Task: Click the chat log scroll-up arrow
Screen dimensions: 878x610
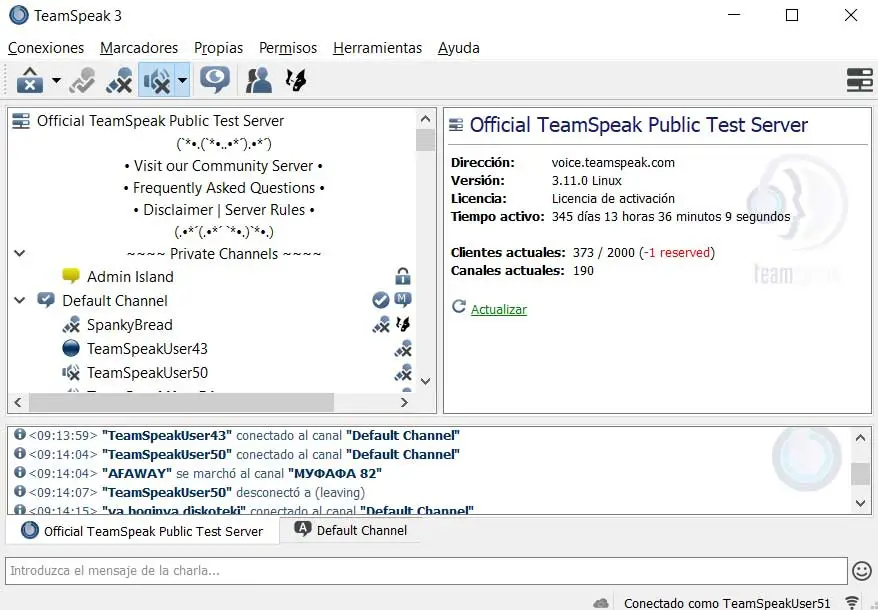Action: point(861,438)
